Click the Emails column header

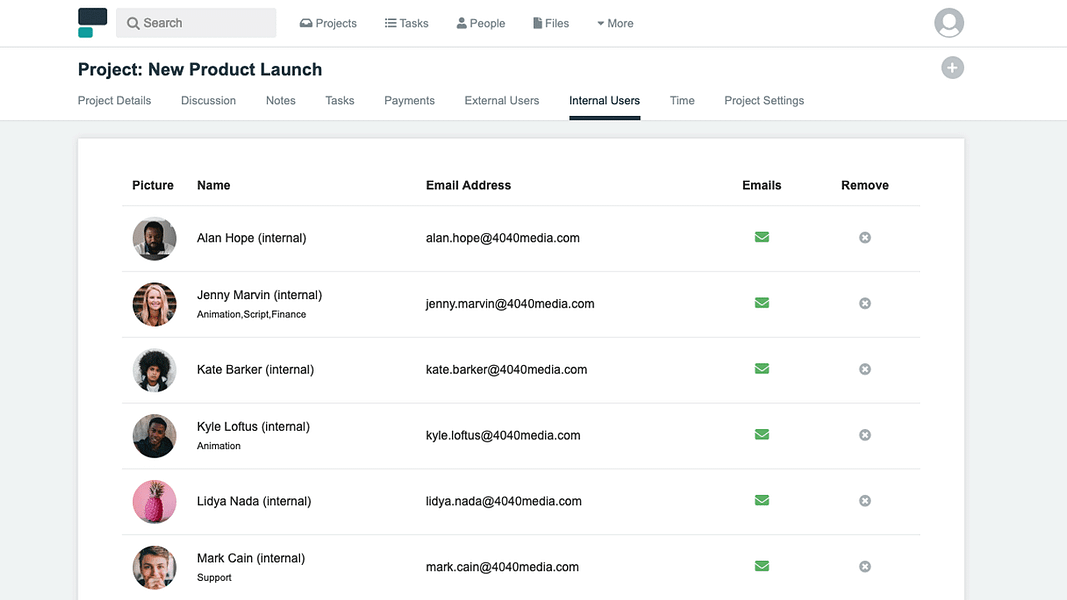(761, 185)
